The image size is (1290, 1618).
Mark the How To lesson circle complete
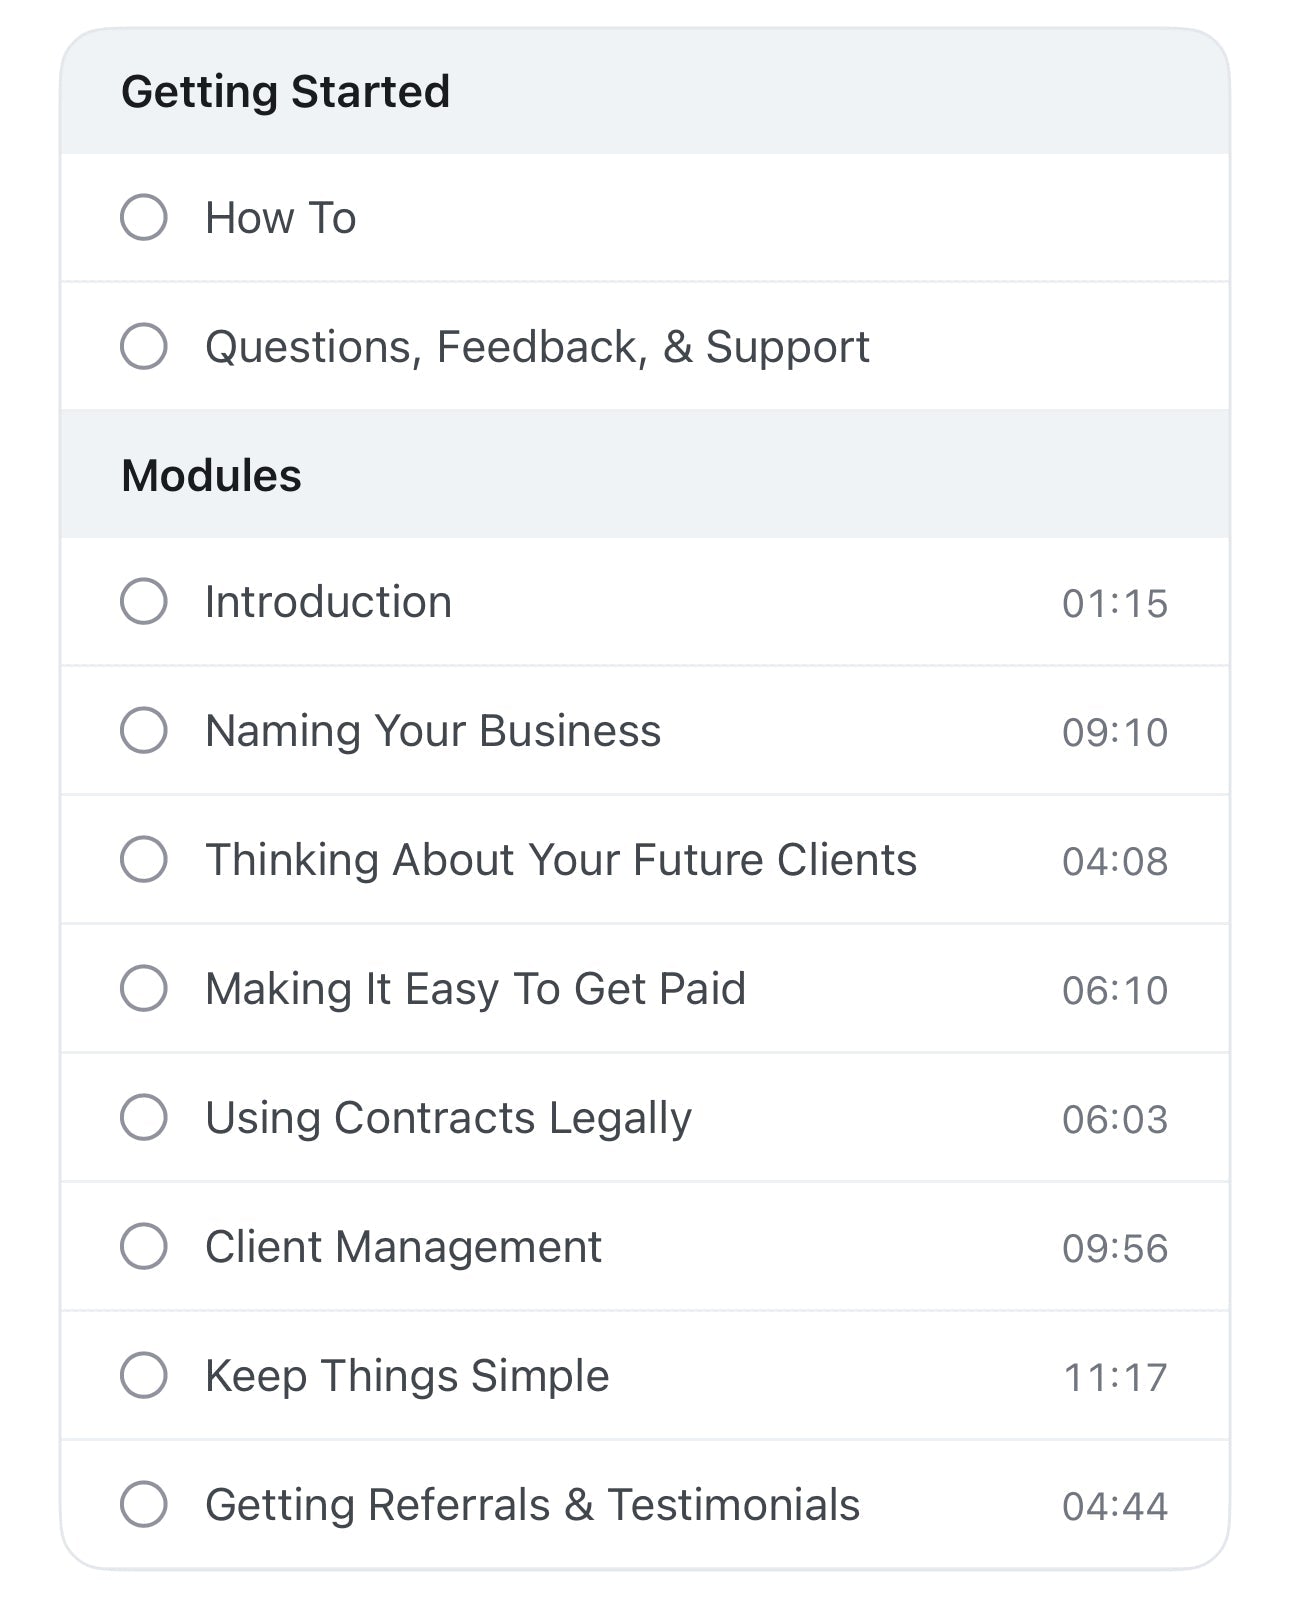pos(144,218)
